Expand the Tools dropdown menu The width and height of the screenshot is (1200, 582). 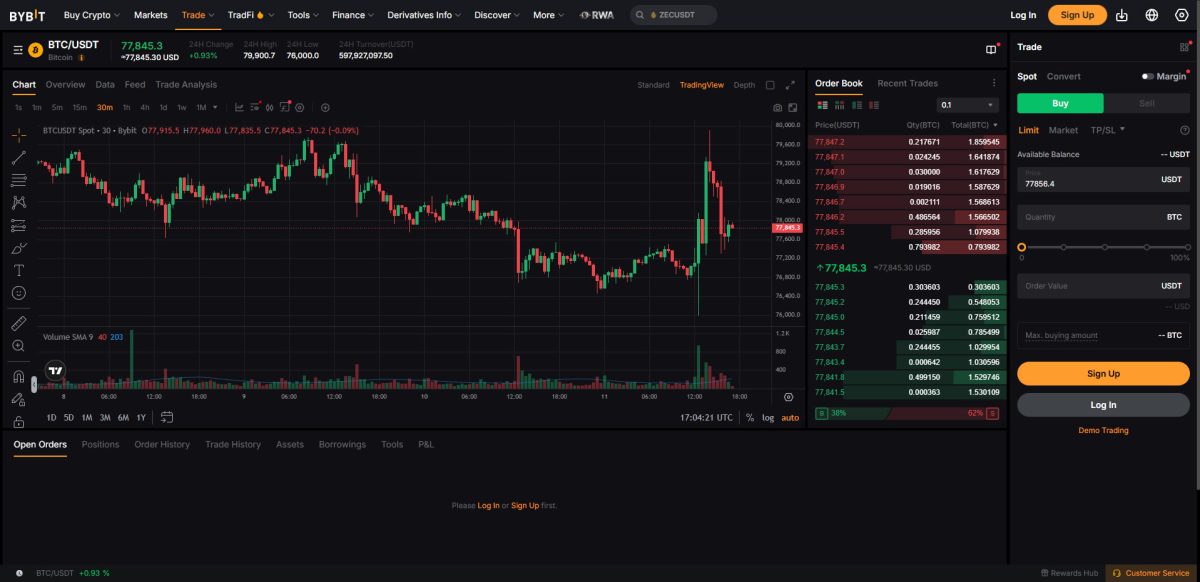click(303, 15)
